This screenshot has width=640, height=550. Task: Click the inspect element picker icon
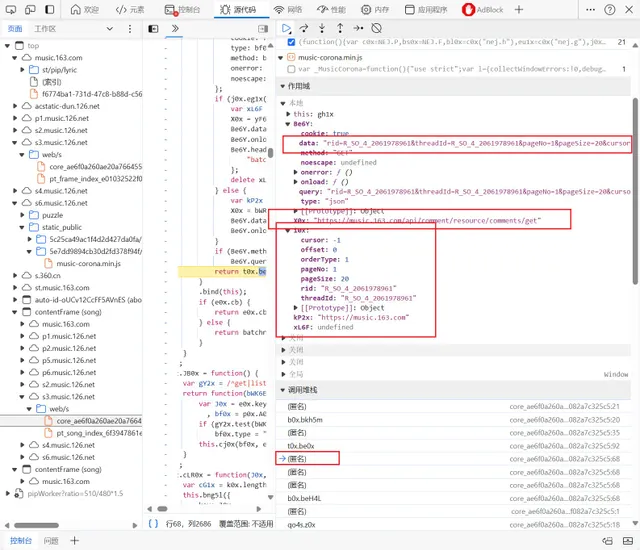[x=11, y=9]
